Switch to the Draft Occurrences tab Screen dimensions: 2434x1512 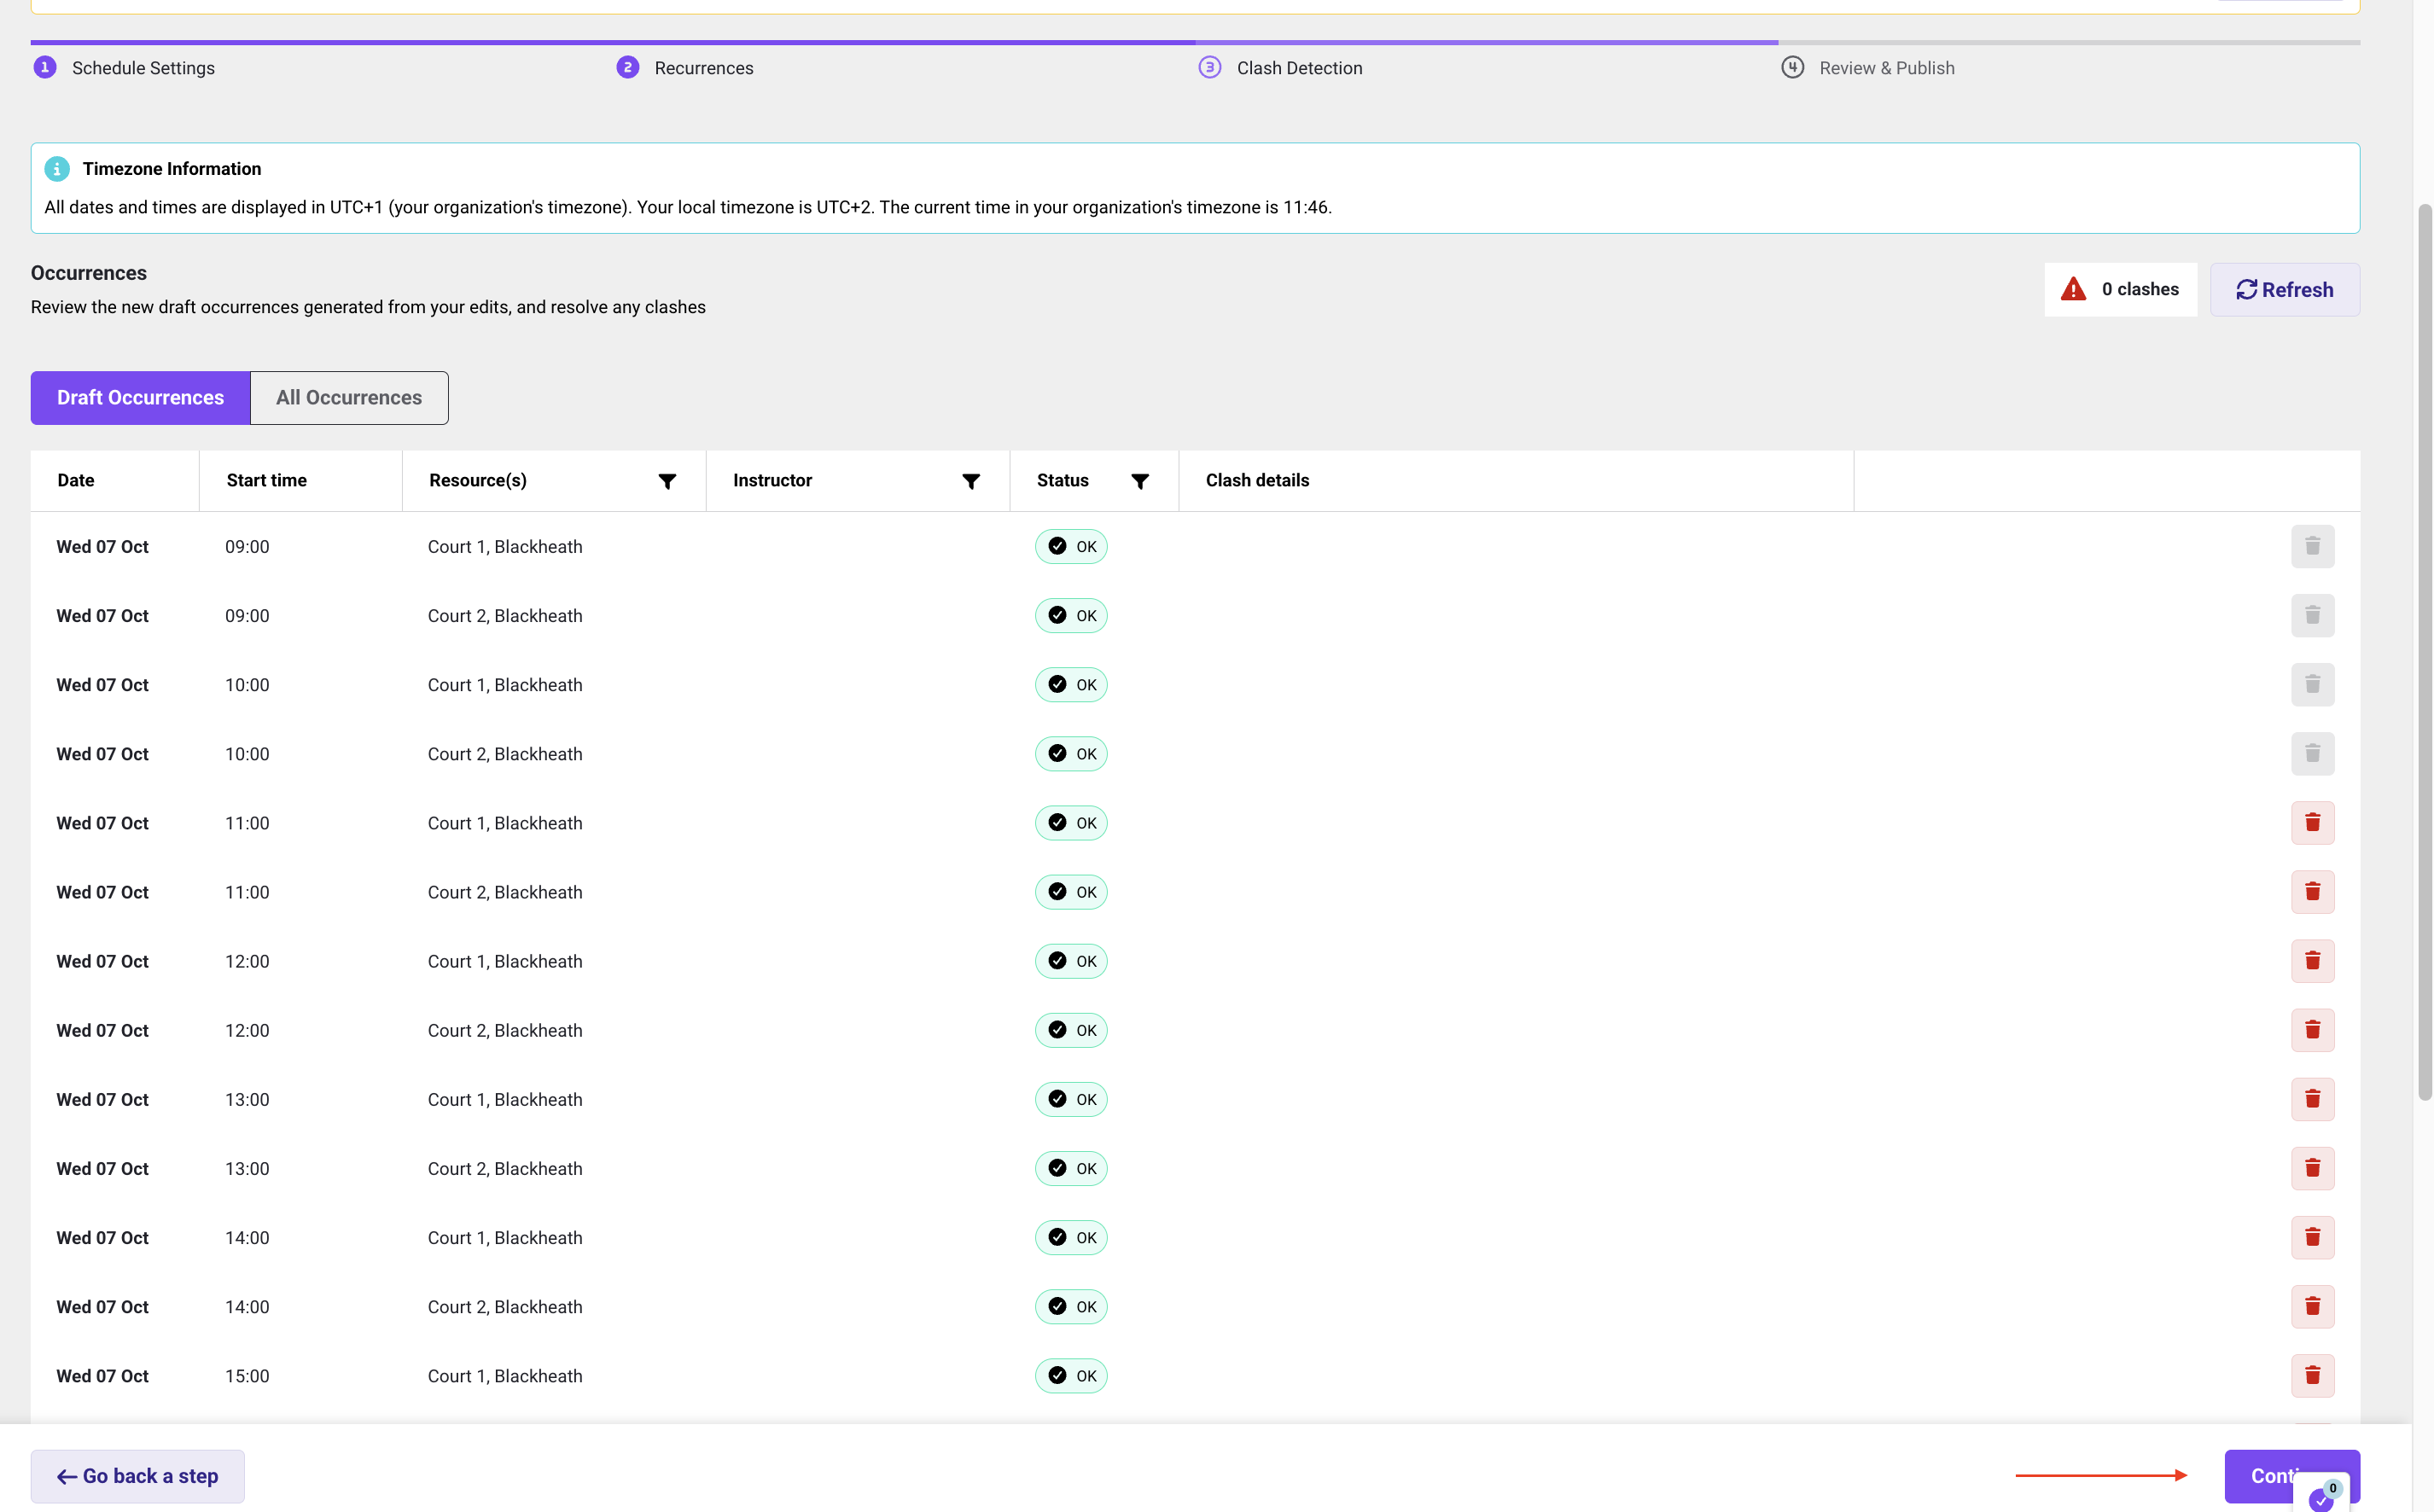[140, 398]
